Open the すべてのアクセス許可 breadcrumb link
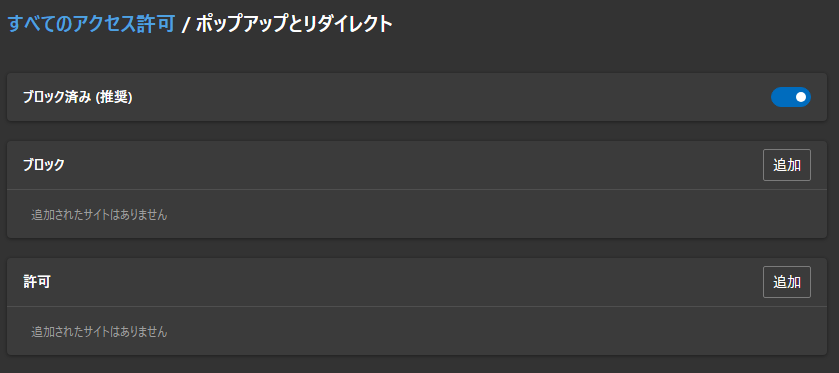The width and height of the screenshot is (839, 373). 91,24
